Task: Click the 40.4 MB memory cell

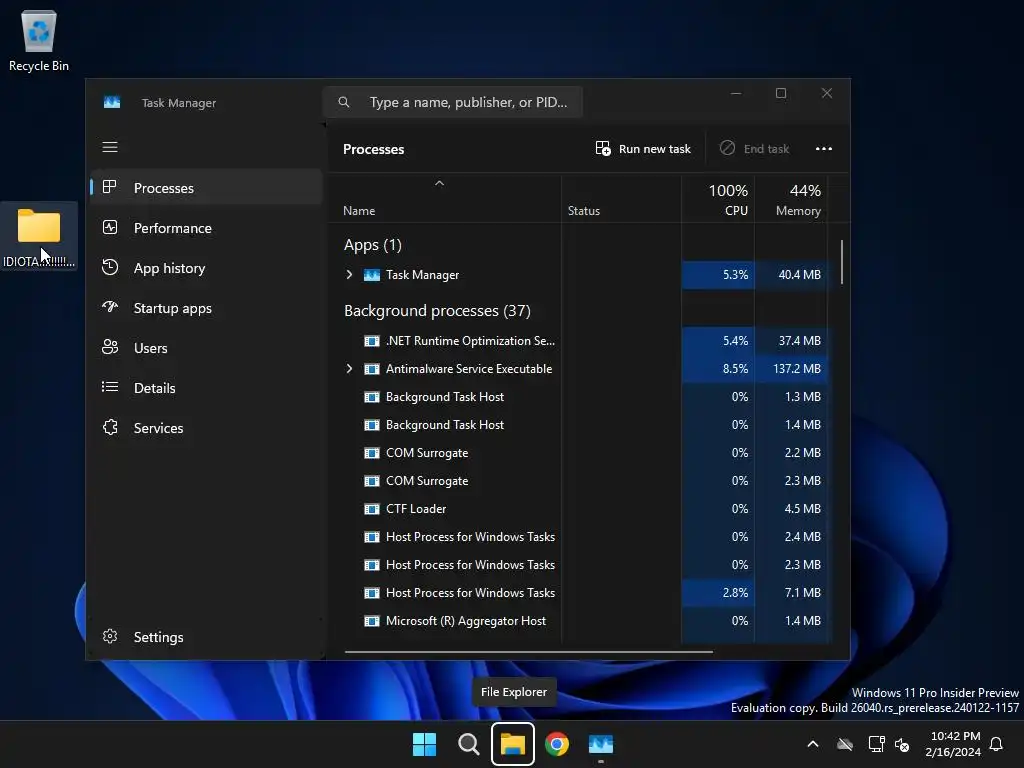Action: (x=791, y=275)
